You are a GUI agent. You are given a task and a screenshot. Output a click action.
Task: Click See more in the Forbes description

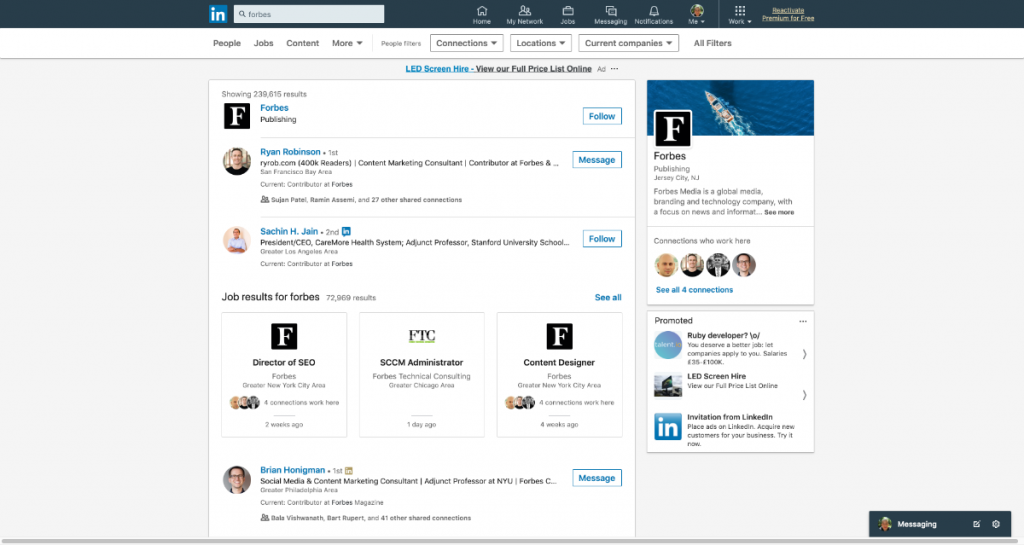pos(779,212)
